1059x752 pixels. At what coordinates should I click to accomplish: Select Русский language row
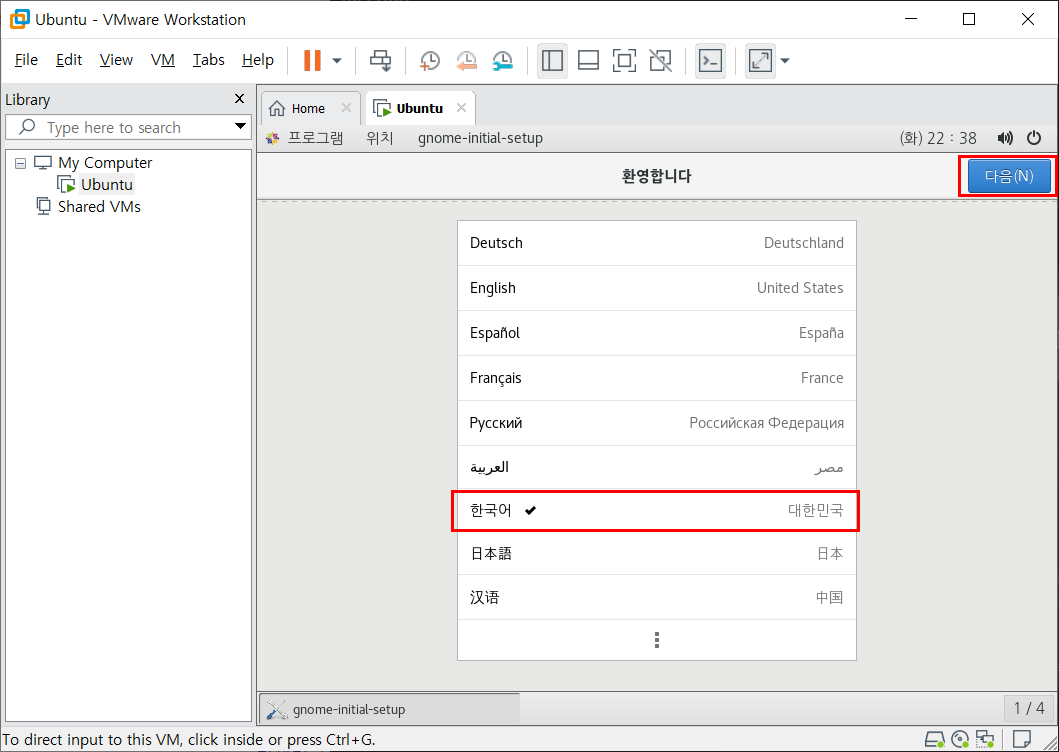tap(656, 423)
